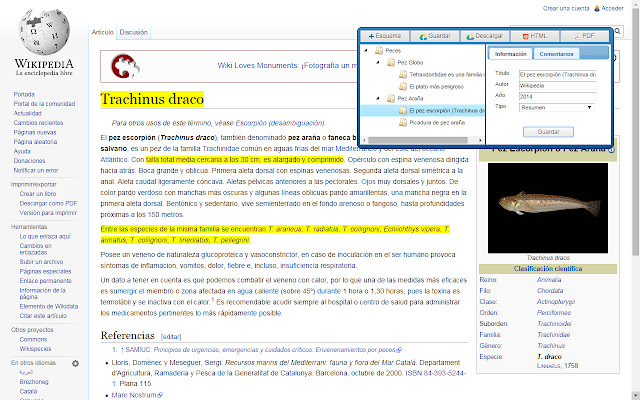Click the Esquema add button

[x=382, y=35]
